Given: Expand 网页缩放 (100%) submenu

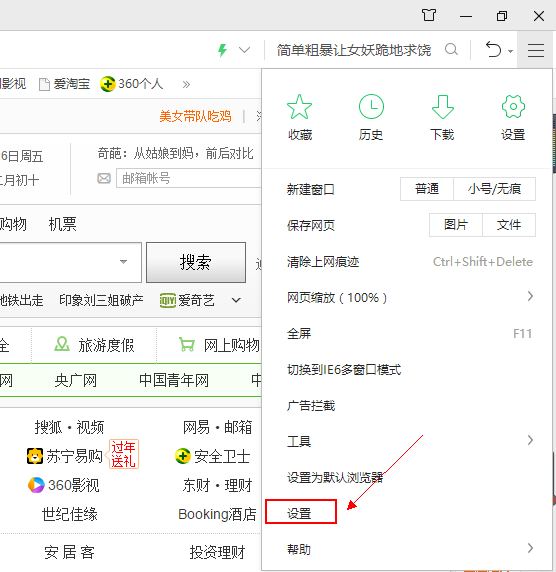Looking at the screenshot, I should (407, 297).
